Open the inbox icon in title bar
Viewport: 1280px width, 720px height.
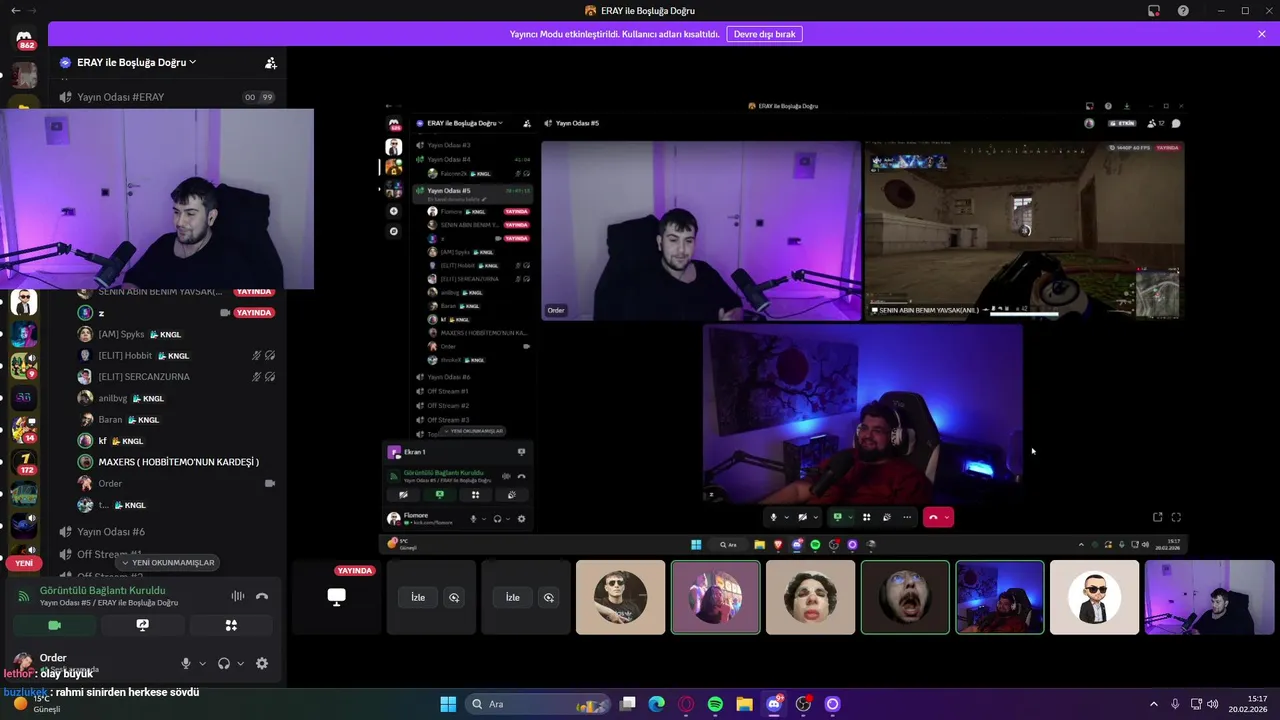point(1154,10)
